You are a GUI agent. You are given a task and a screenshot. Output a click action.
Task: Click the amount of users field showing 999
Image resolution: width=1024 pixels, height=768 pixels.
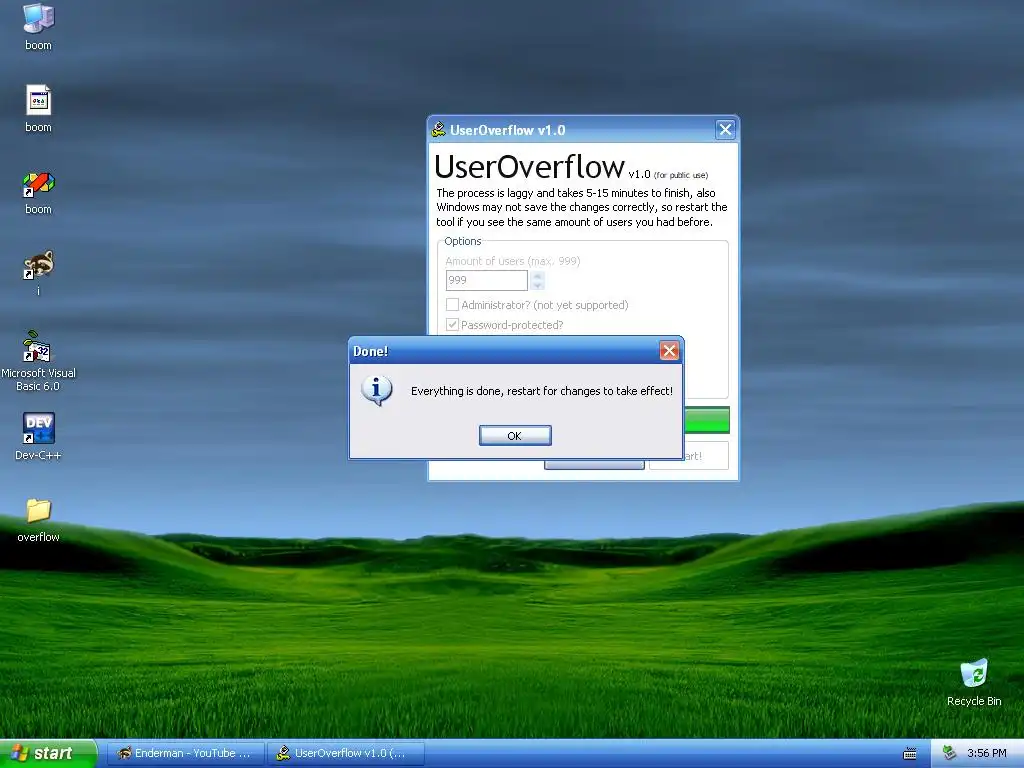coord(487,280)
